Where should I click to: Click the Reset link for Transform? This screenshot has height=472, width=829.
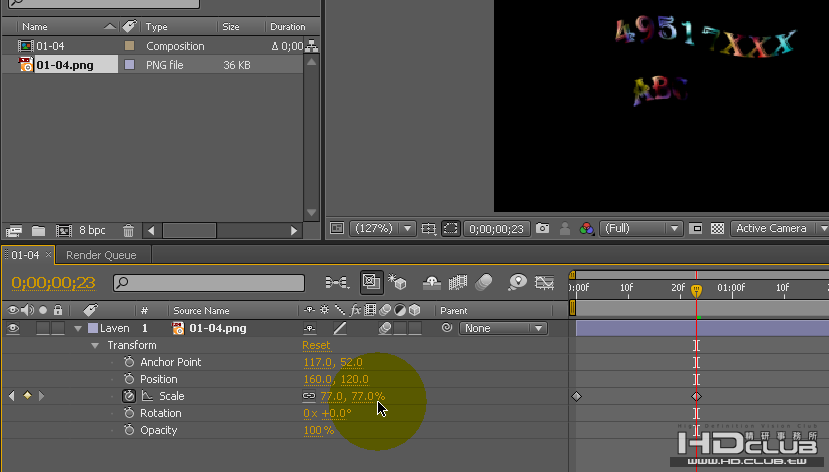point(316,345)
